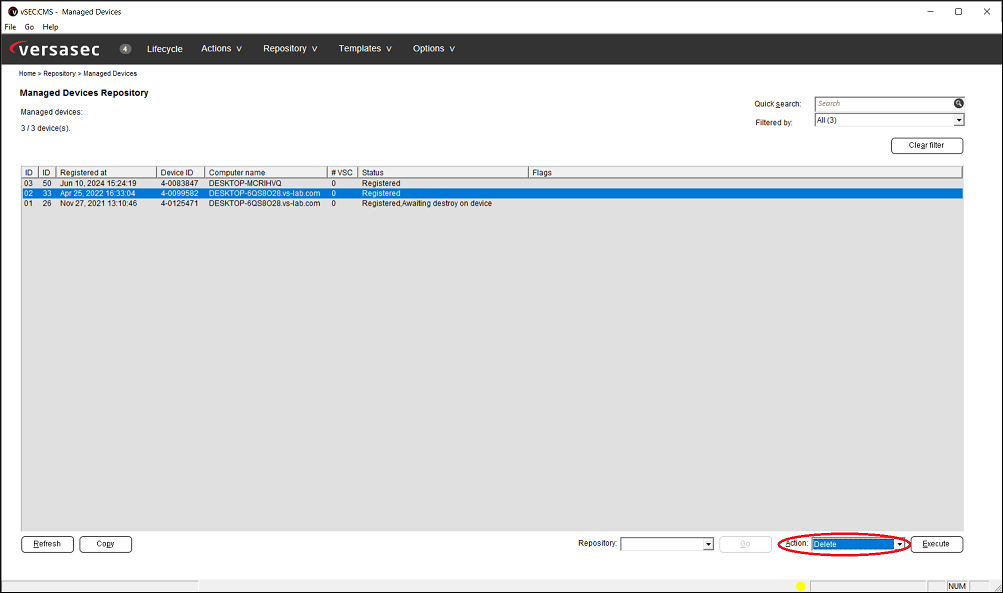
Task: Focus the Quick search input field
Action: click(x=883, y=104)
